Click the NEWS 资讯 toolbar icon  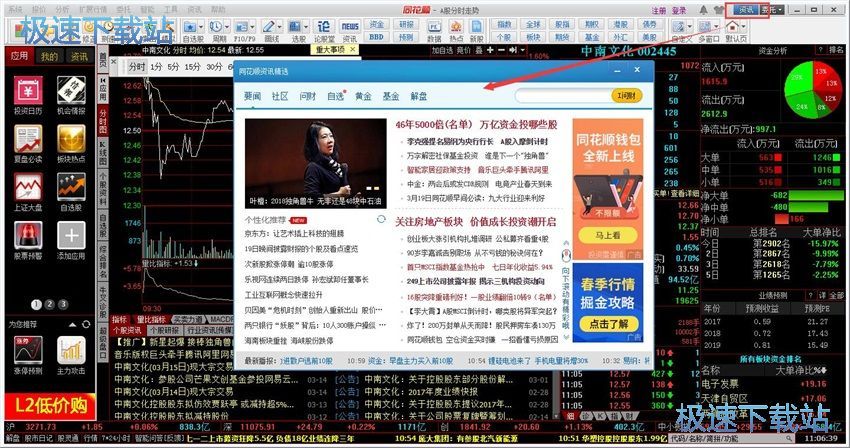(350, 26)
